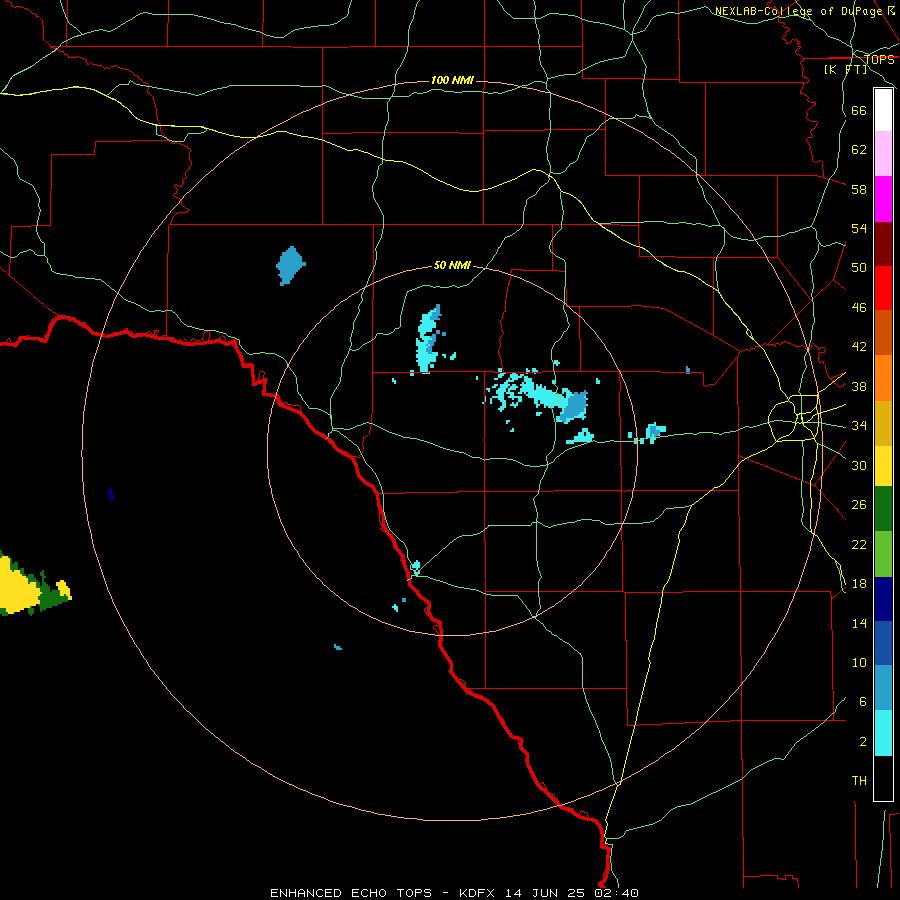The image size is (900, 900).
Task: Click the "26" legend value
Action: click(x=859, y=505)
